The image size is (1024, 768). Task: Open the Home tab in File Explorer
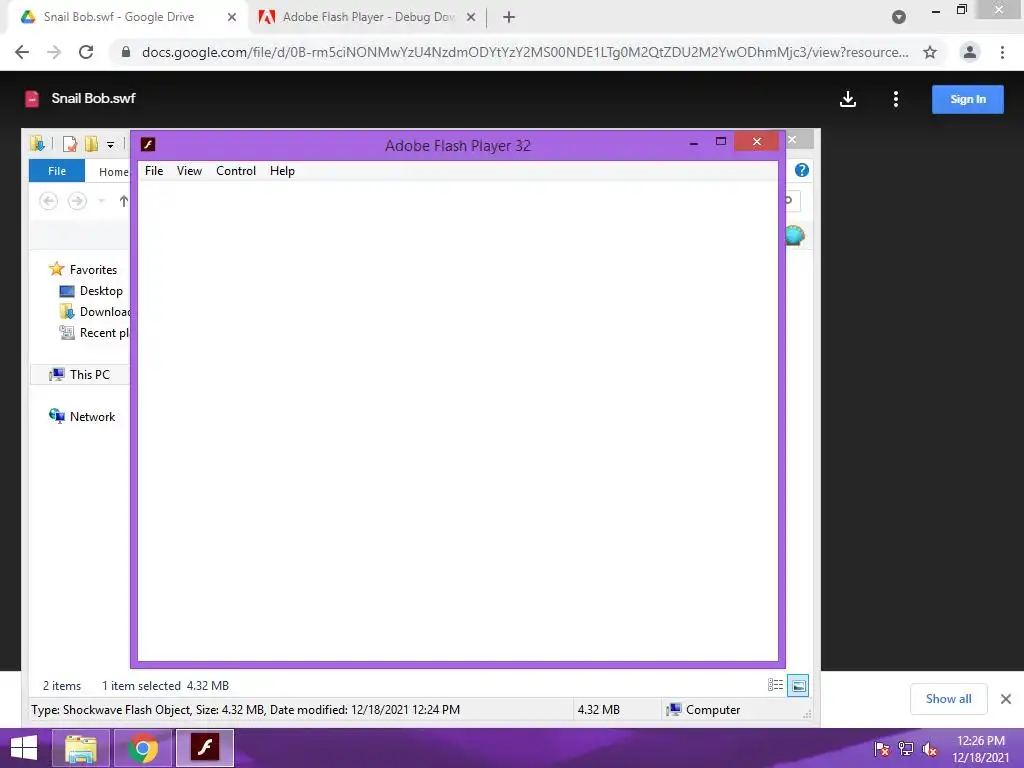click(x=113, y=172)
